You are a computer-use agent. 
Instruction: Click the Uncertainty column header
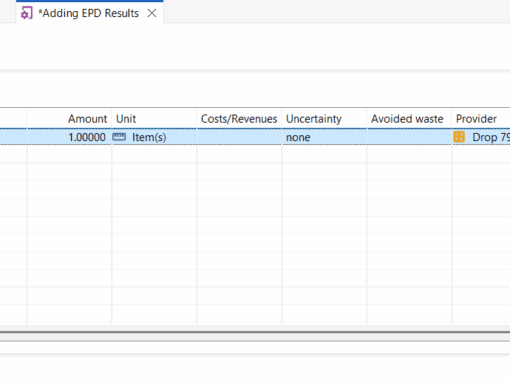coord(324,119)
